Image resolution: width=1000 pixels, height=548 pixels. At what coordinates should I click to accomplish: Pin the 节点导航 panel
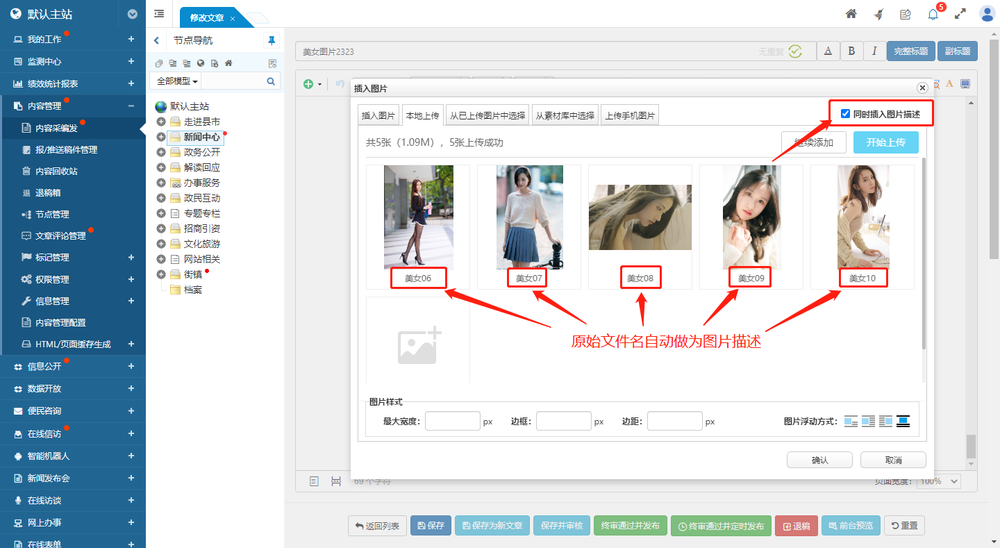(x=271, y=40)
